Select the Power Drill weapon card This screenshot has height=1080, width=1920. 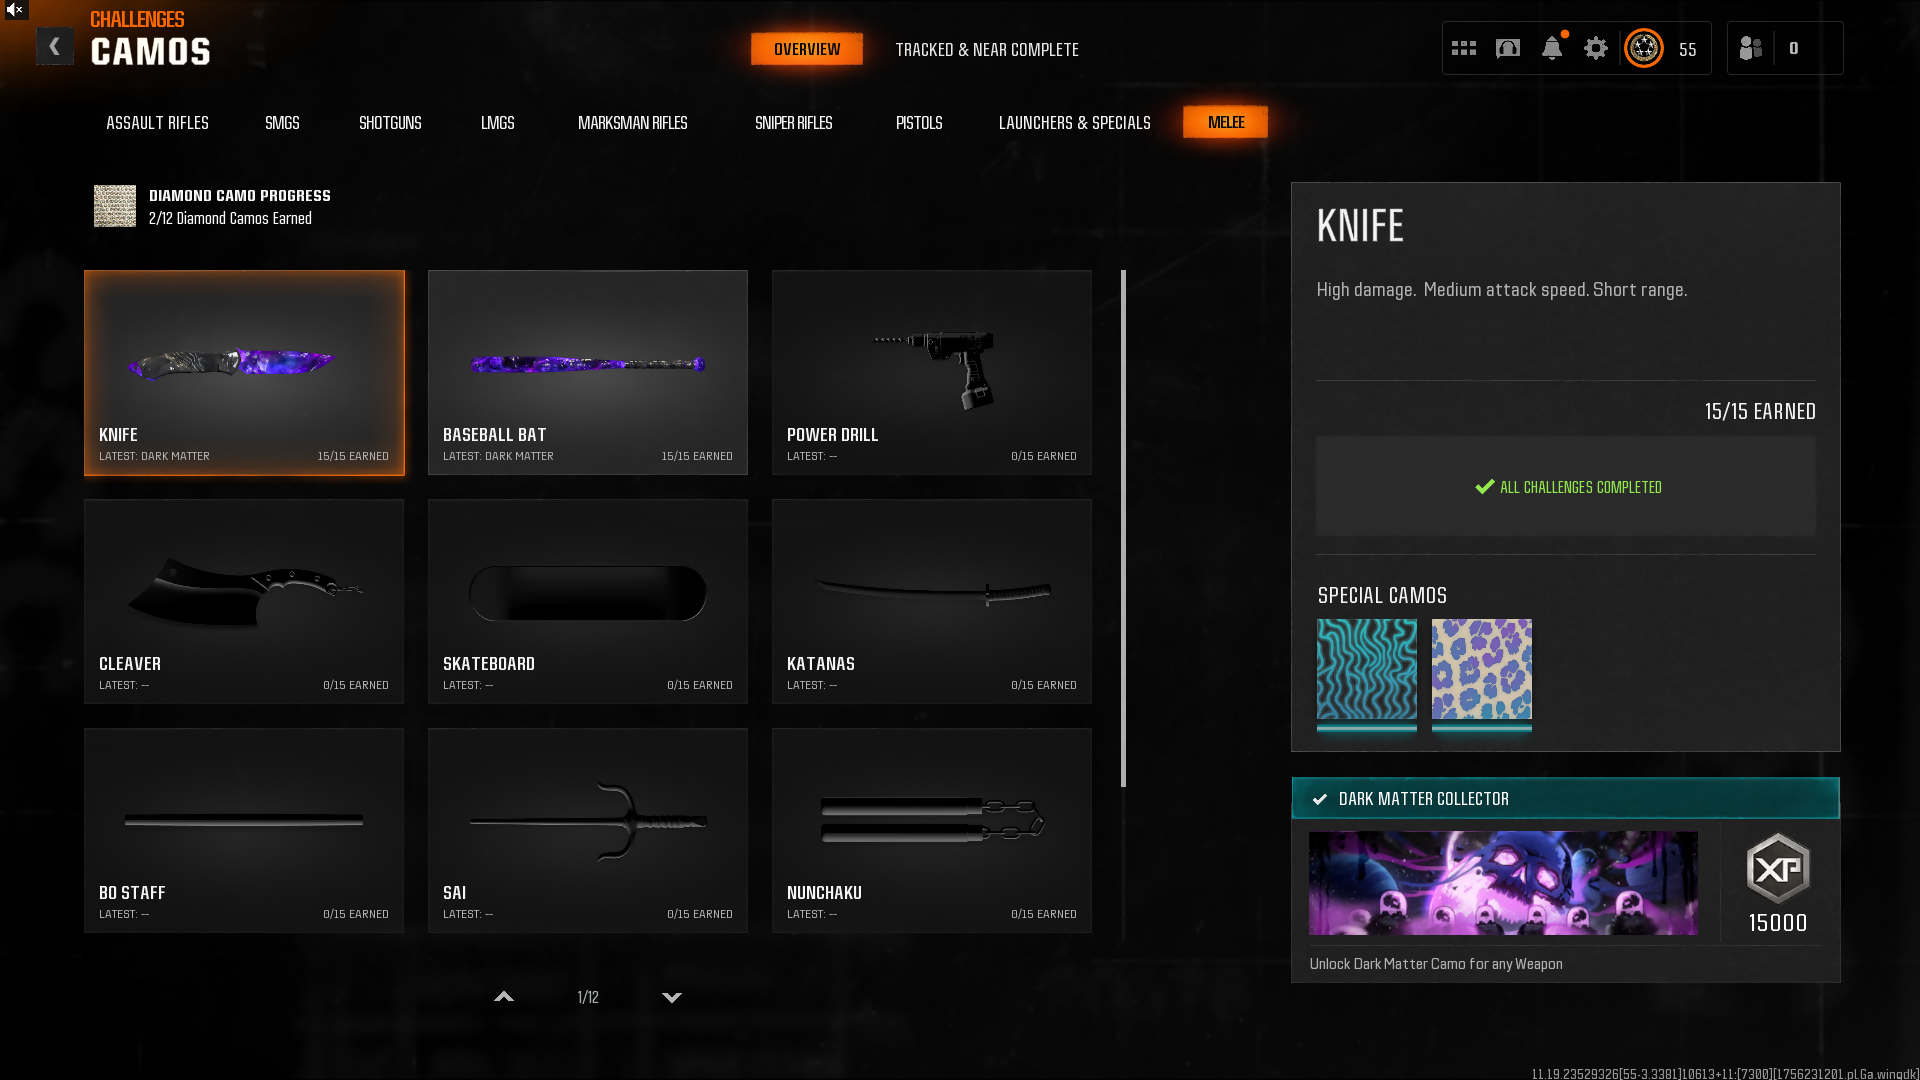[931, 372]
